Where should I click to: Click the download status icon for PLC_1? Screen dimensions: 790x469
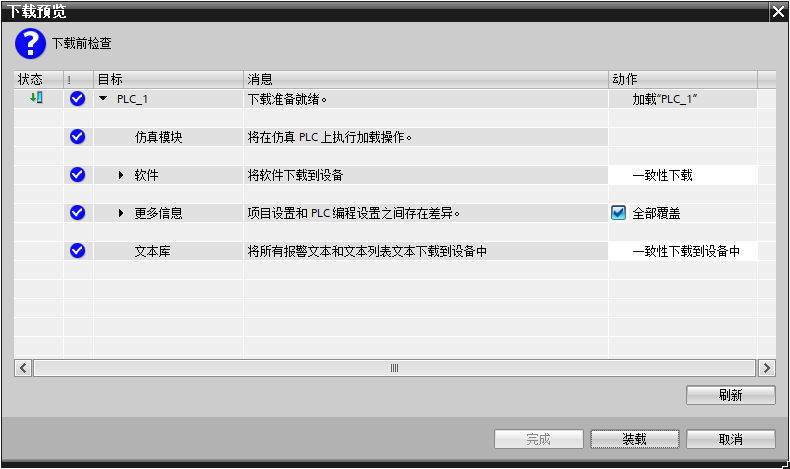coord(36,98)
